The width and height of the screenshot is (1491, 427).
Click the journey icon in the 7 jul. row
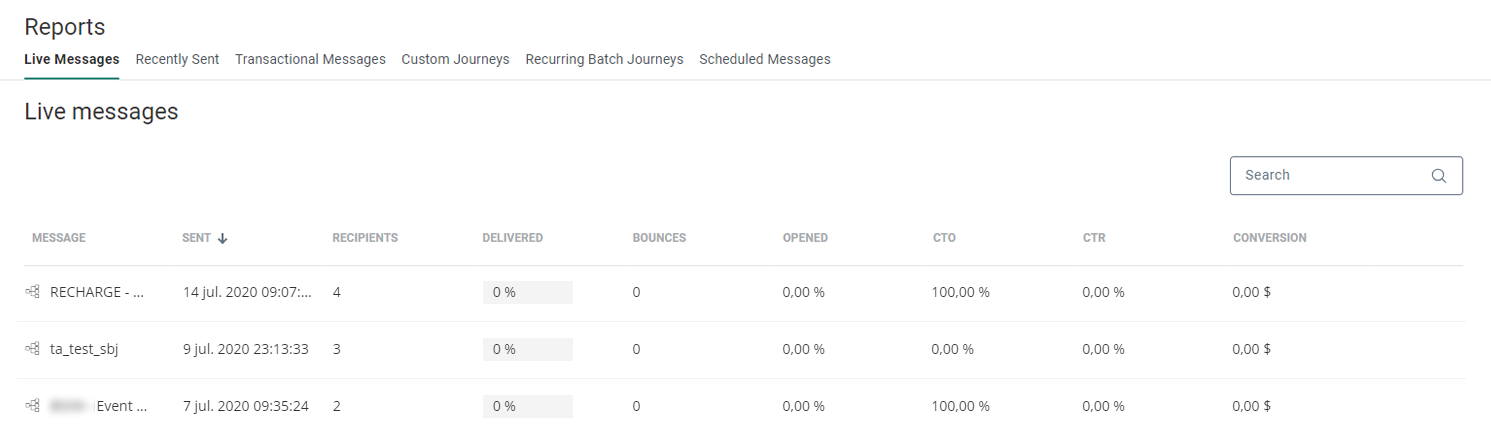33,406
